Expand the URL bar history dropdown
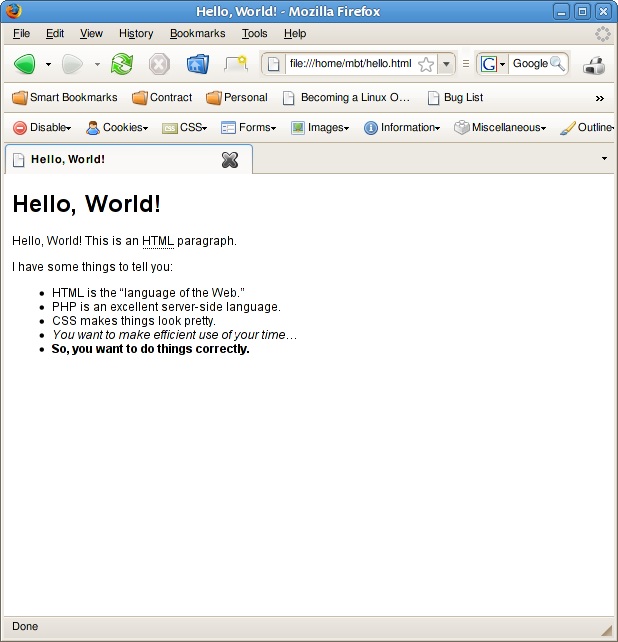The width and height of the screenshot is (618, 642). (x=446, y=64)
